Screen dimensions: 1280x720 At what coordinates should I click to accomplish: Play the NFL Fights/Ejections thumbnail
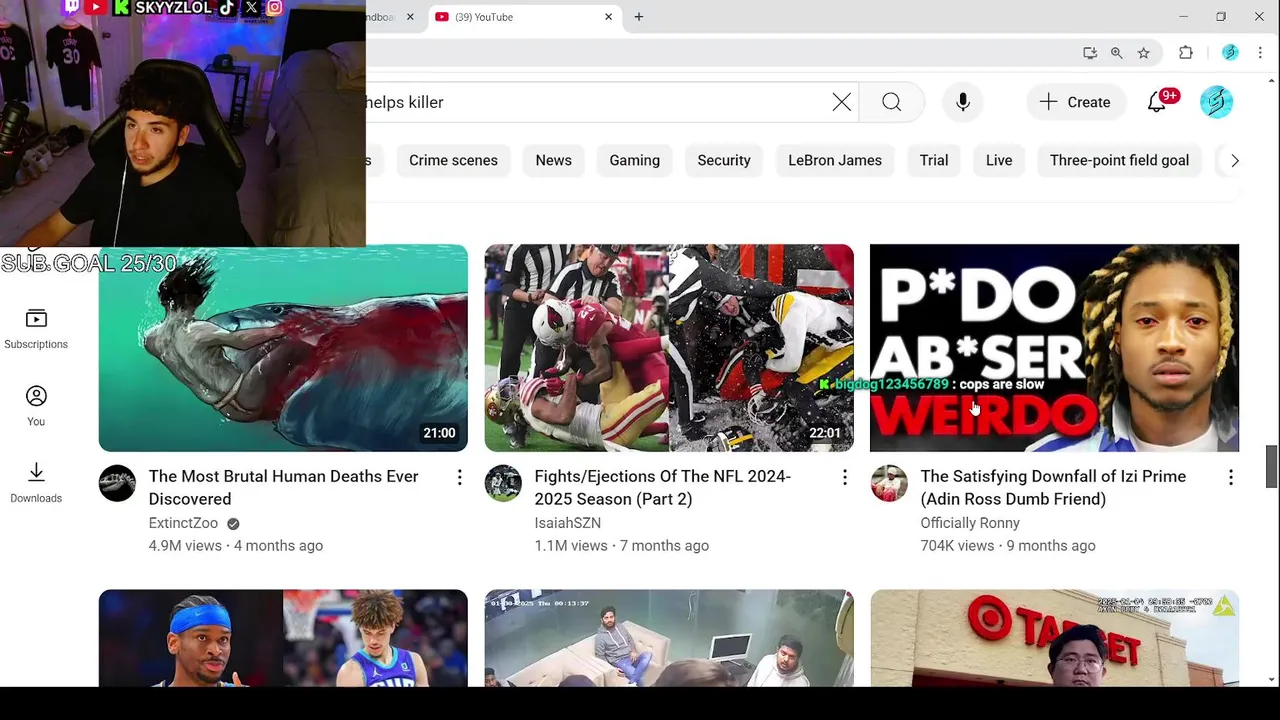(x=669, y=348)
